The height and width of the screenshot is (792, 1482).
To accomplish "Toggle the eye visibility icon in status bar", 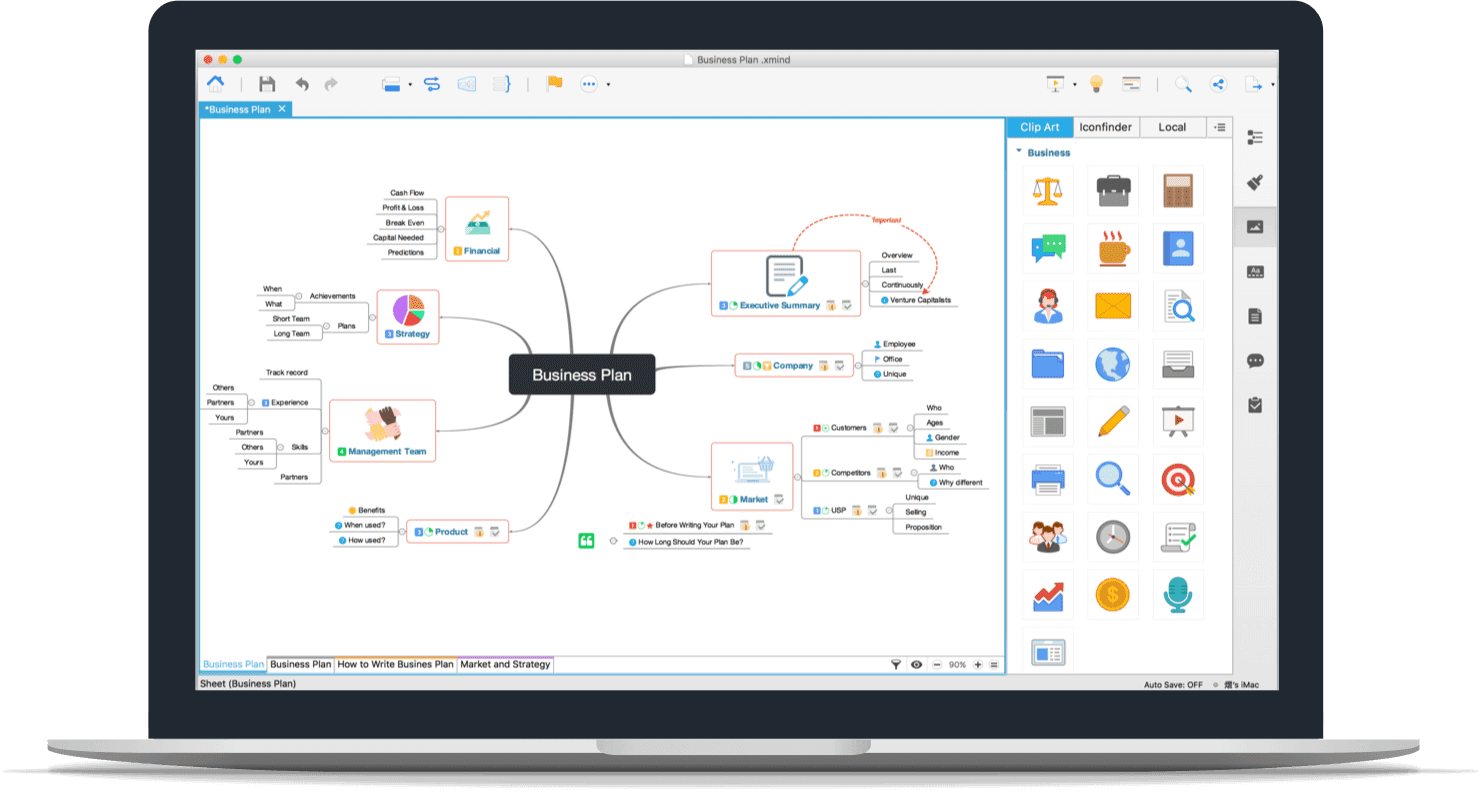I will pyautogui.click(x=916, y=665).
